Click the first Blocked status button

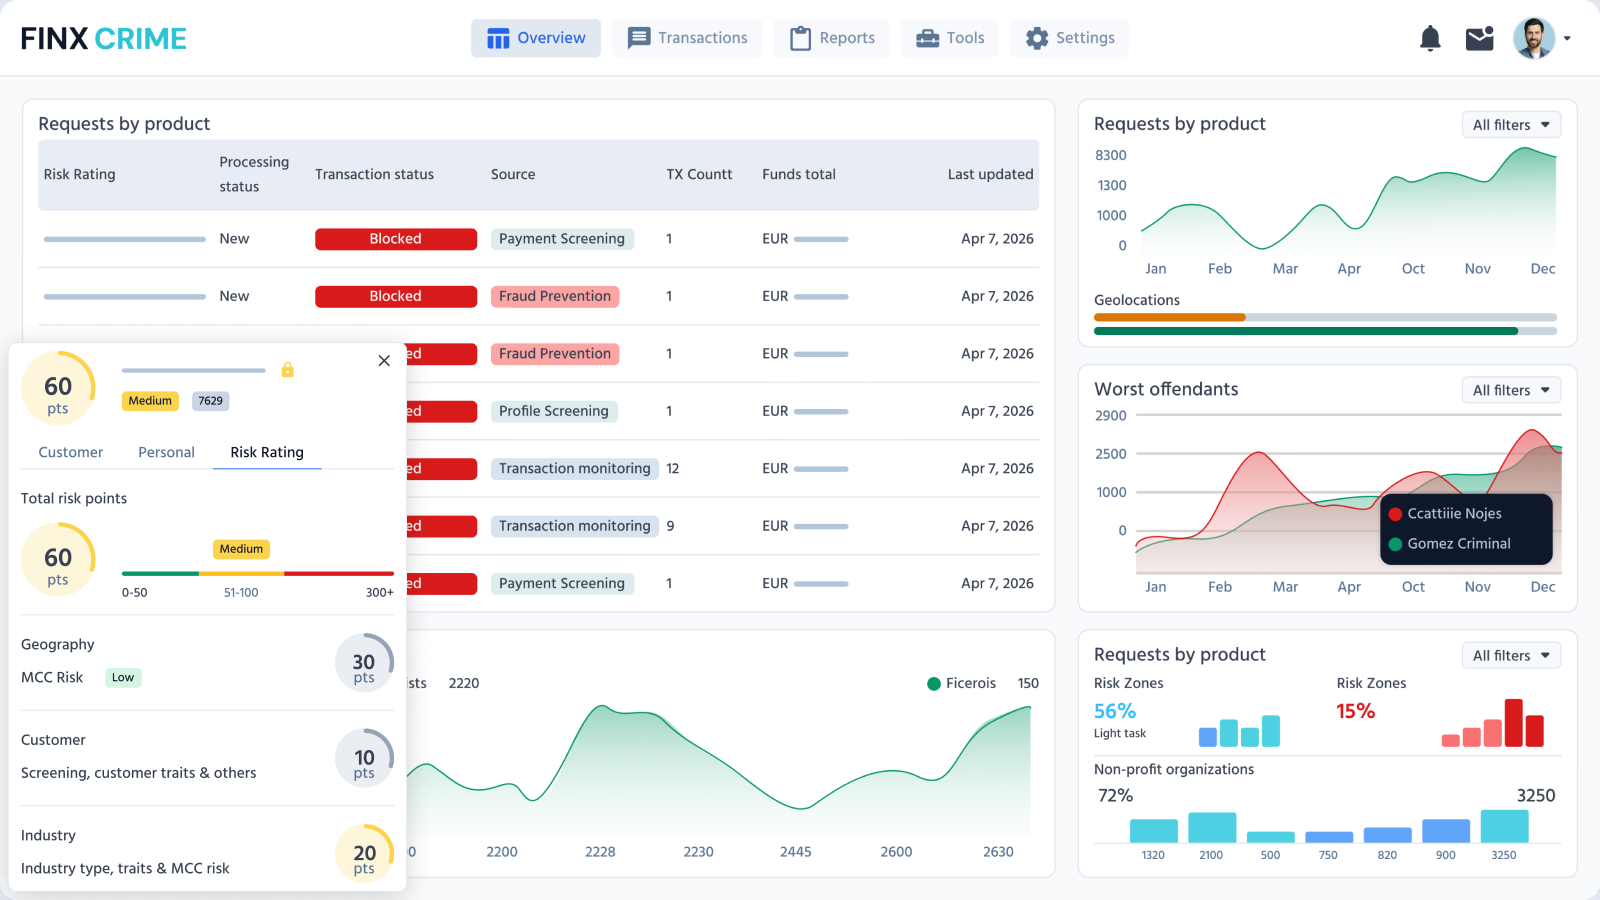coord(395,238)
